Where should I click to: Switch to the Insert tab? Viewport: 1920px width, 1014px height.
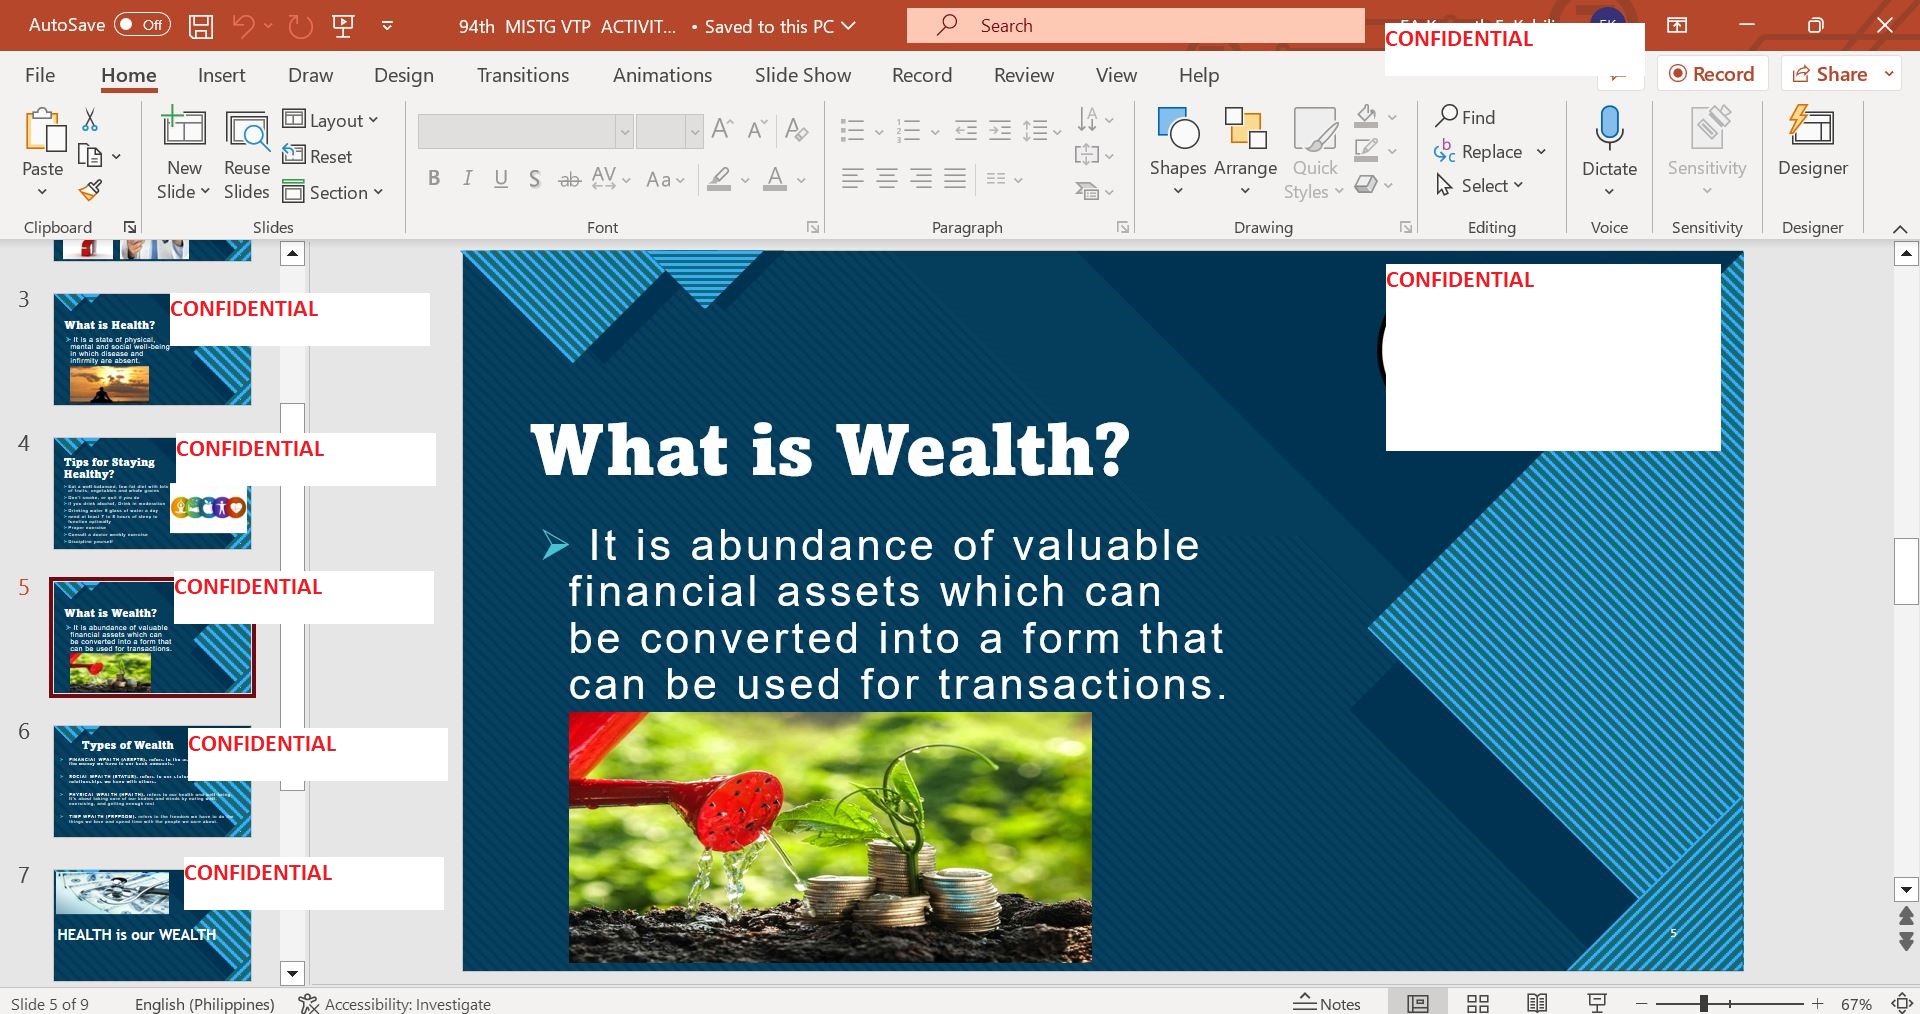pyautogui.click(x=221, y=75)
